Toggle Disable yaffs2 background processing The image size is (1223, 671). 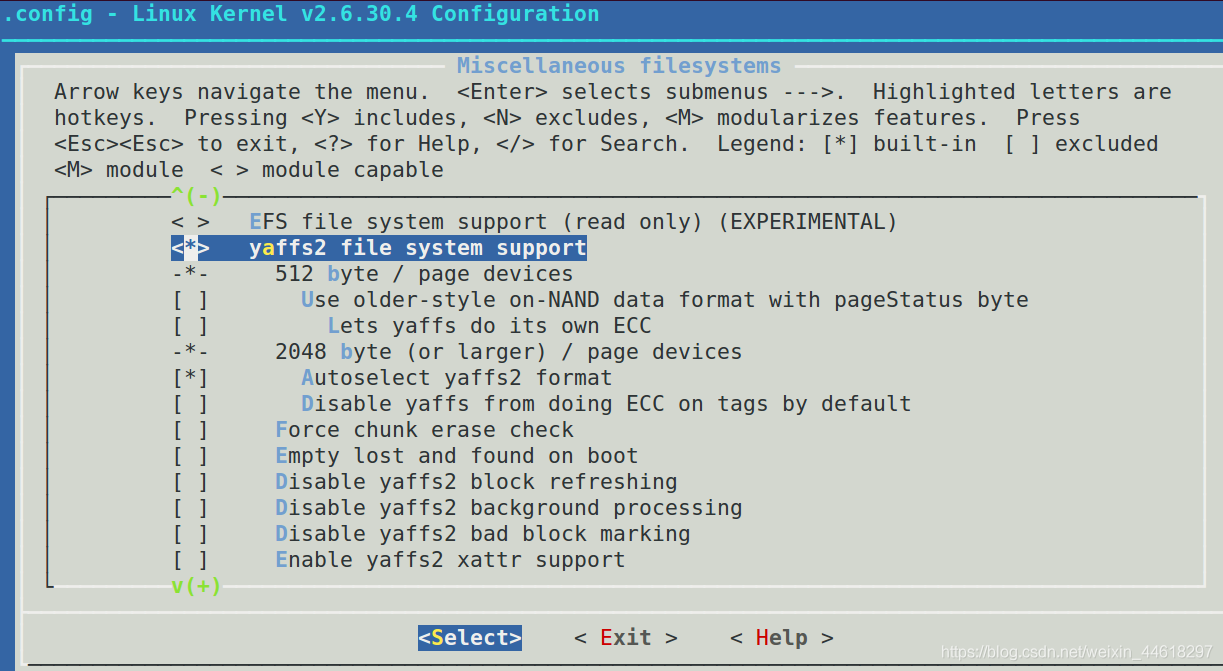point(190,508)
